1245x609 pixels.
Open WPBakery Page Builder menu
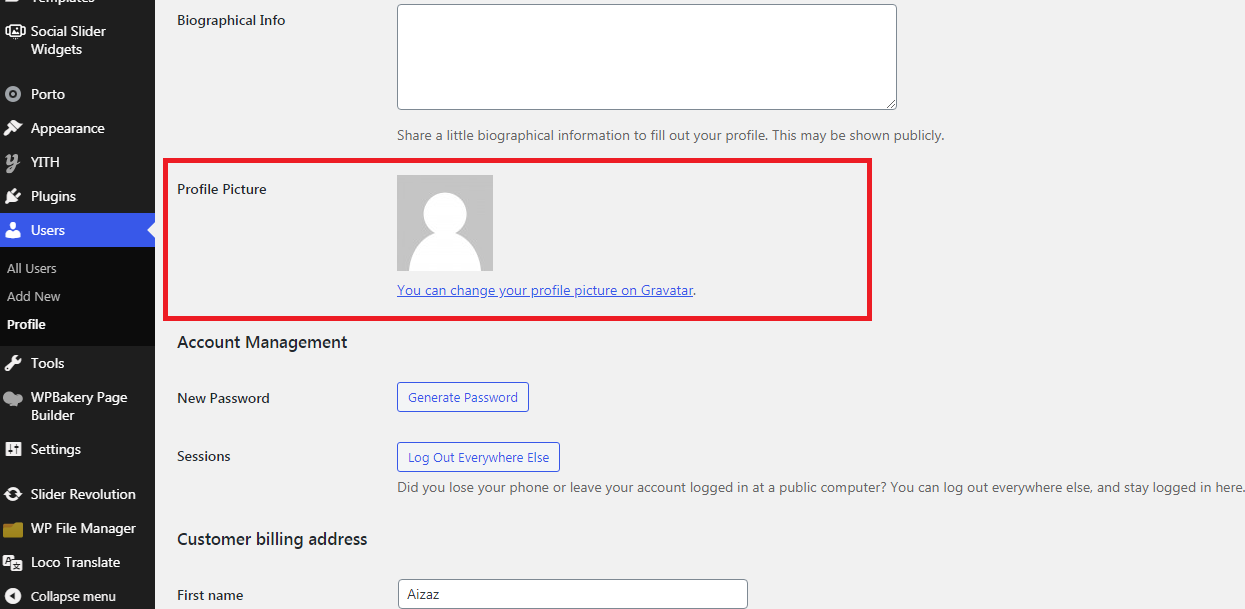[x=77, y=406]
